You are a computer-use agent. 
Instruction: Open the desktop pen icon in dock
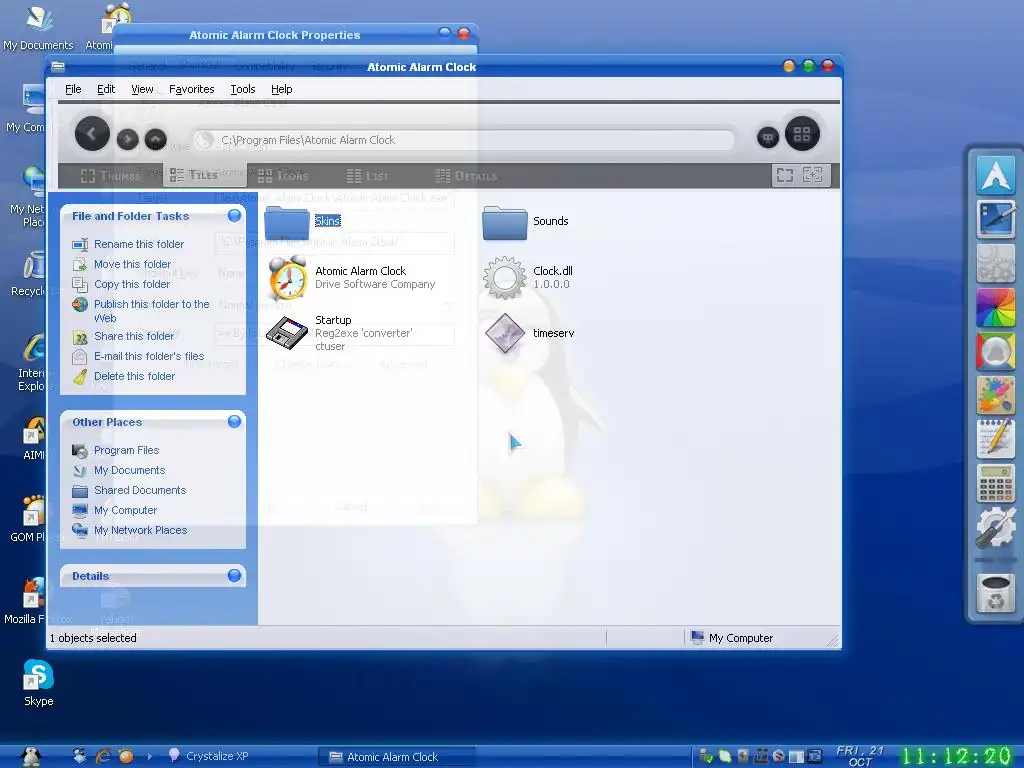pos(995,219)
